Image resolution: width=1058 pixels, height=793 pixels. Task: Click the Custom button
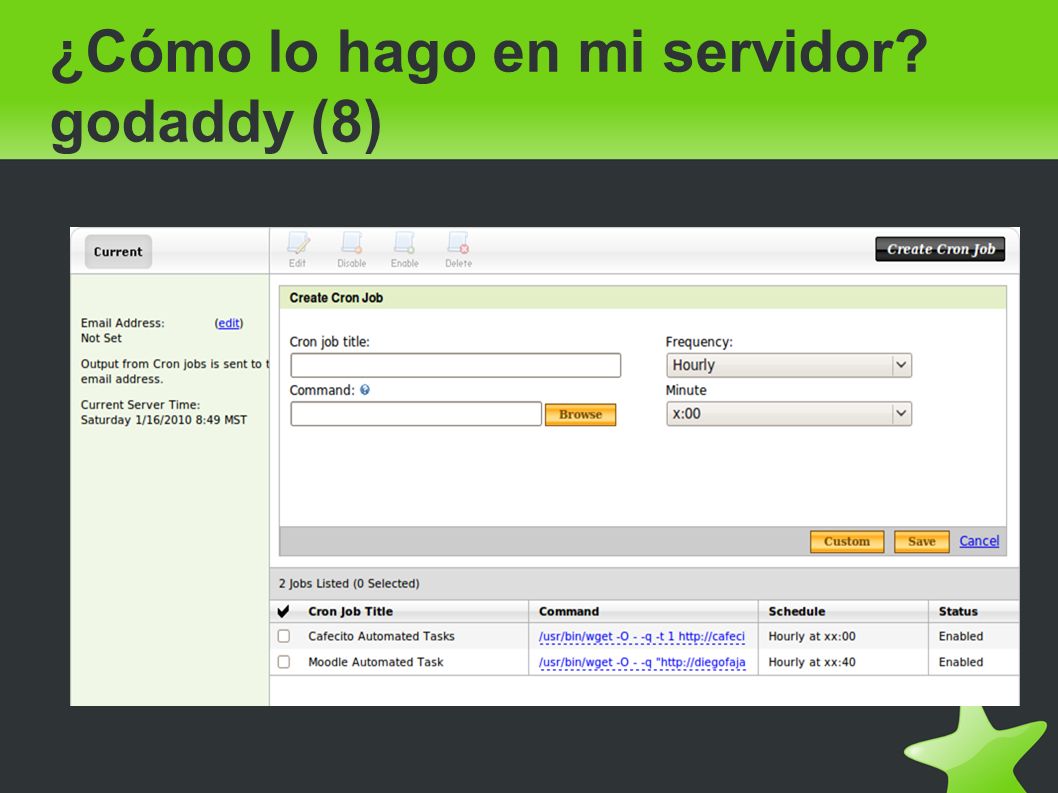pos(847,541)
